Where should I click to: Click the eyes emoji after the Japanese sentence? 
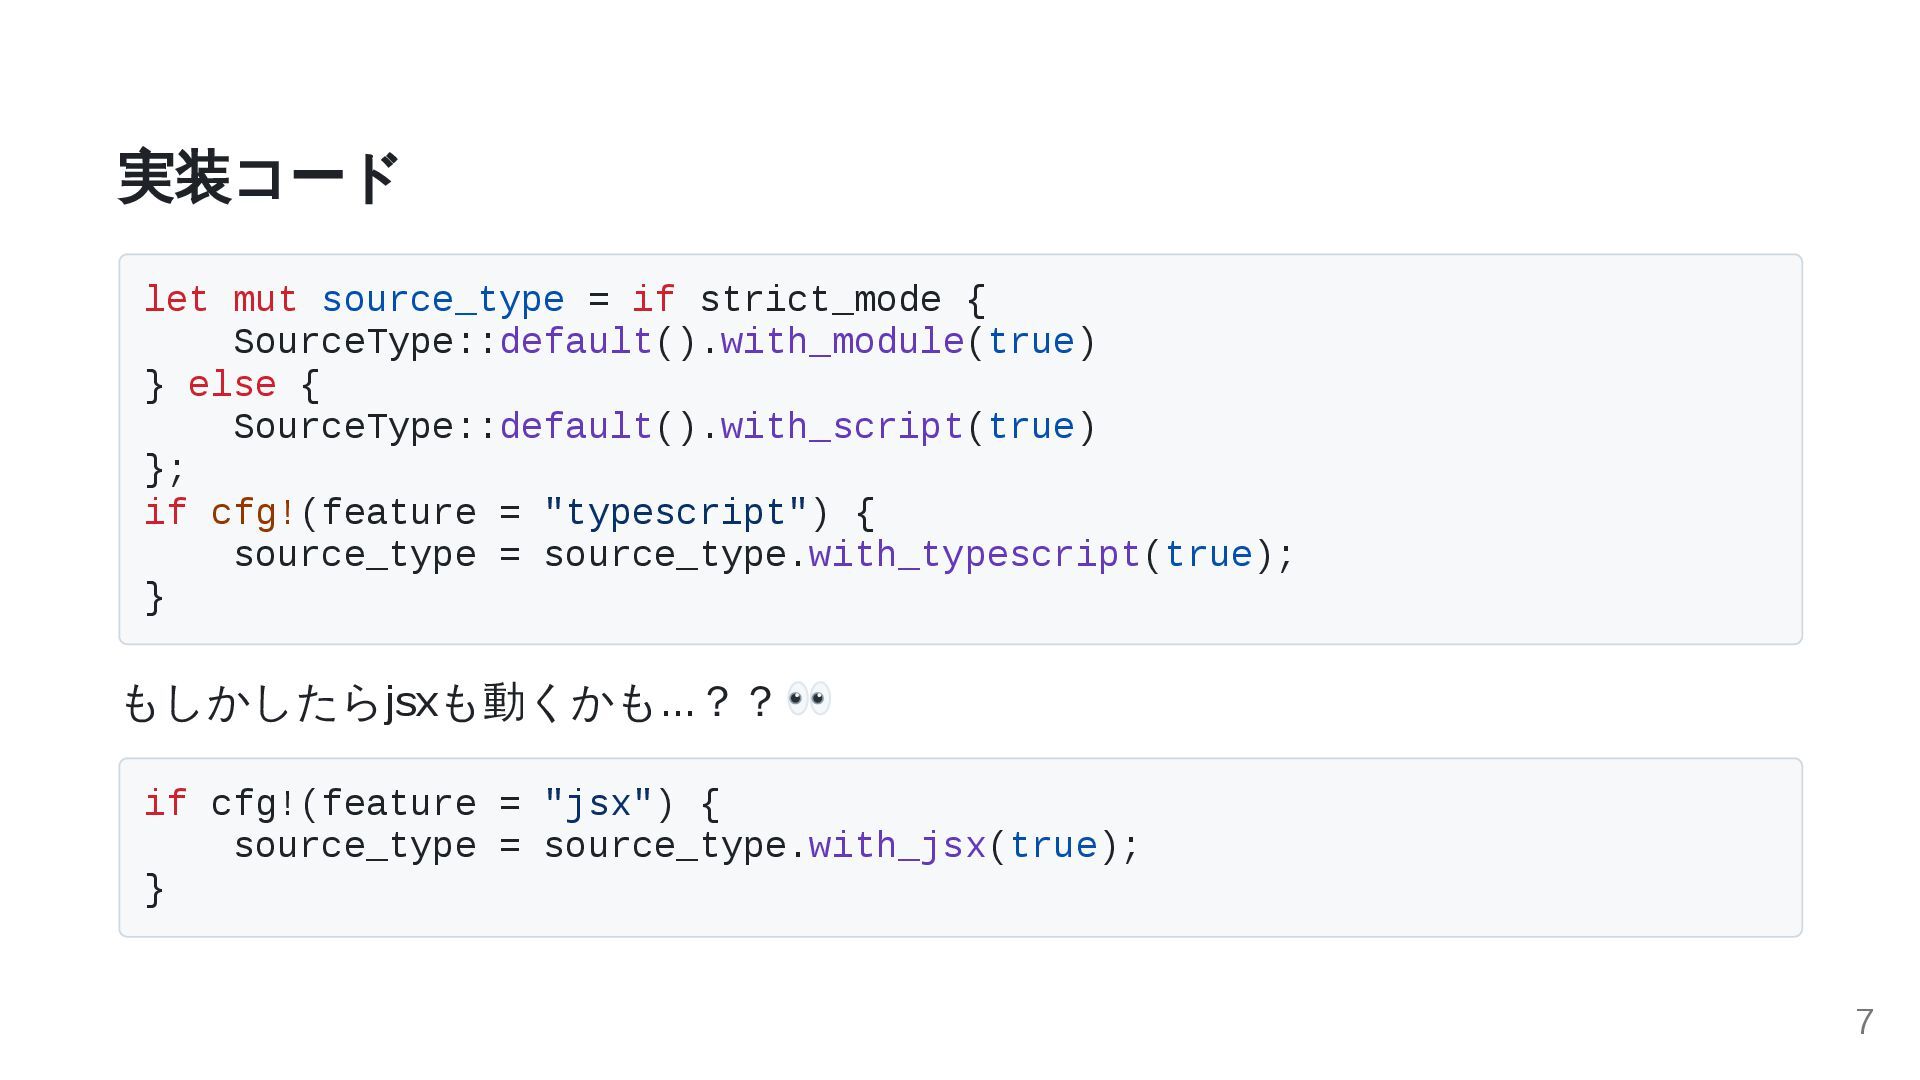[x=808, y=699]
